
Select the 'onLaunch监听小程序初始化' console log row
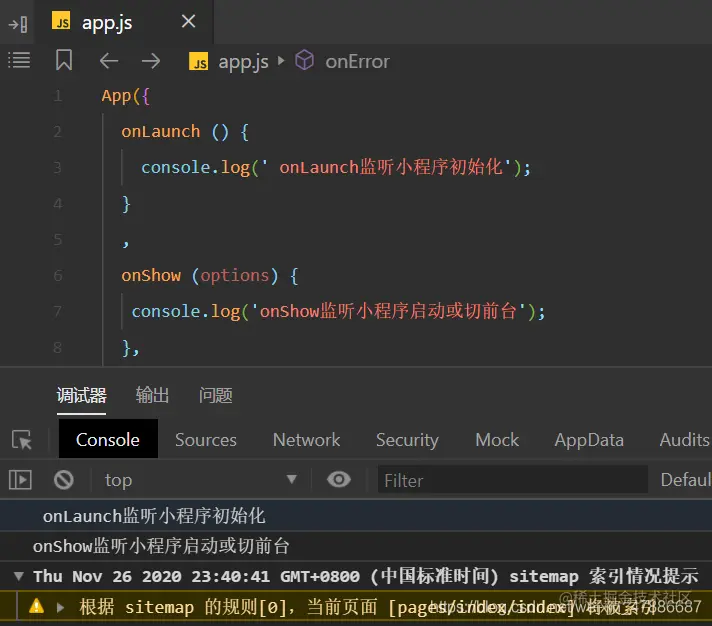point(356,516)
